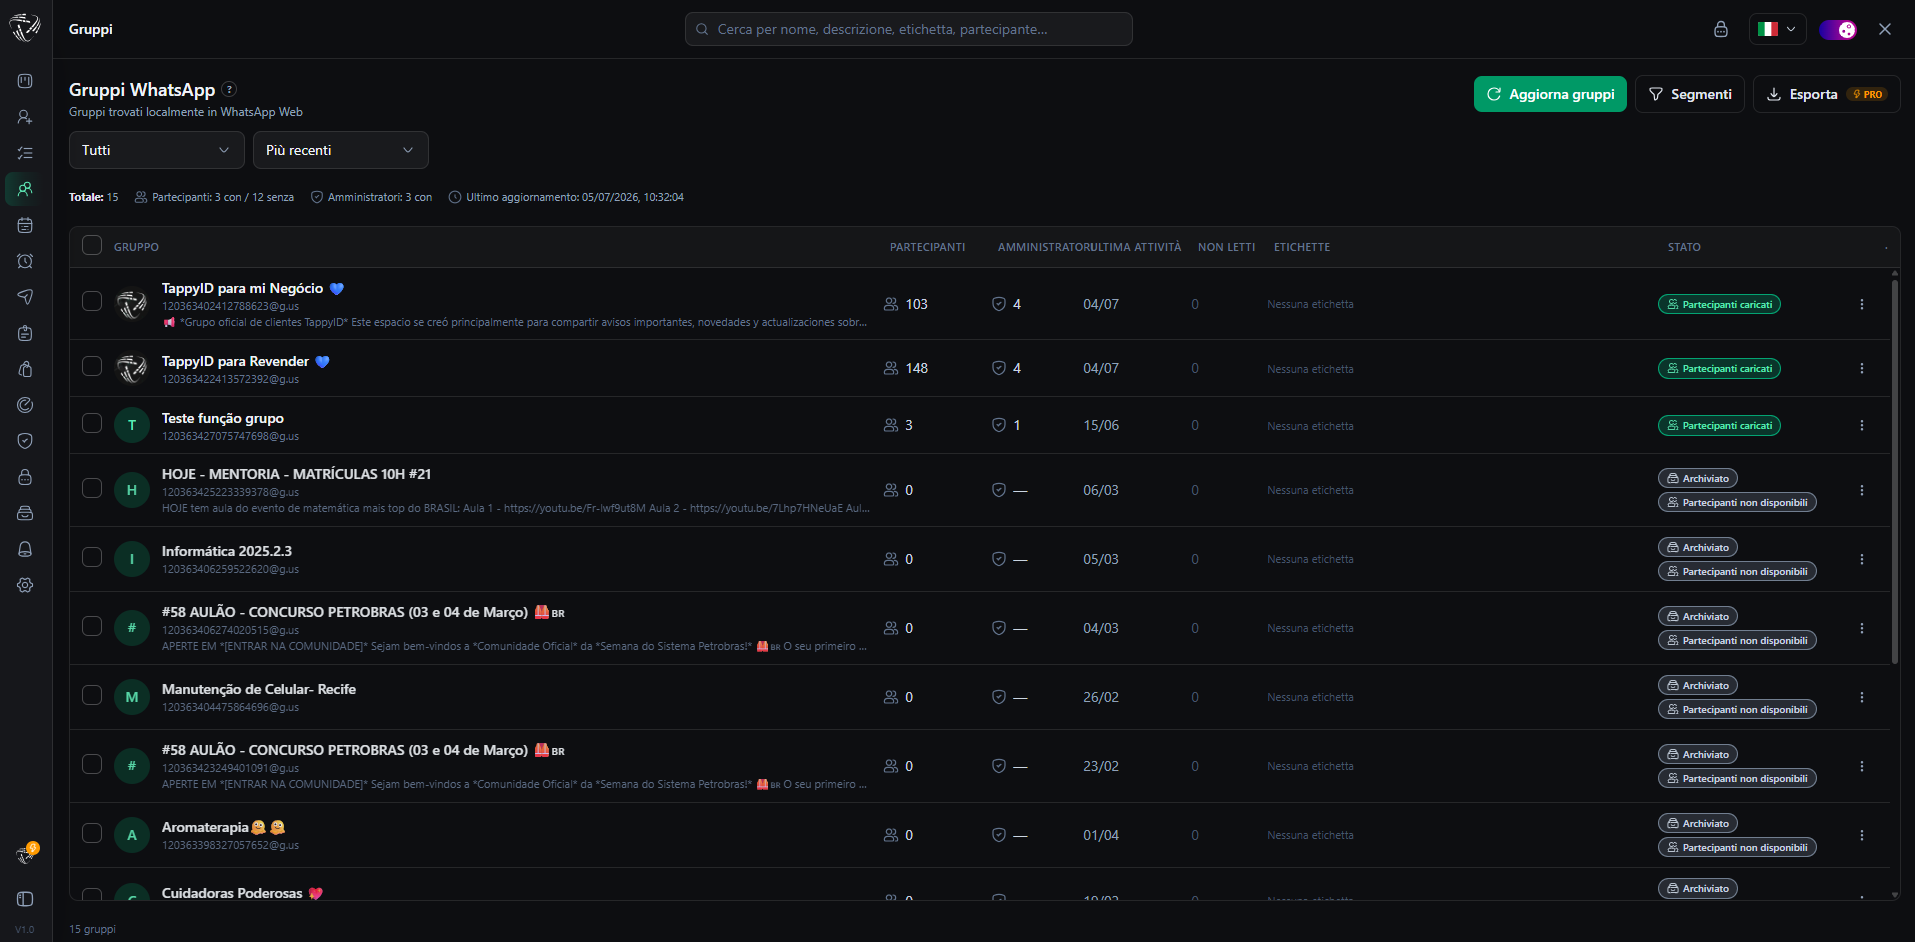Select the Groups sidebar icon
The image size is (1915, 942).
(x=25, y=189)
